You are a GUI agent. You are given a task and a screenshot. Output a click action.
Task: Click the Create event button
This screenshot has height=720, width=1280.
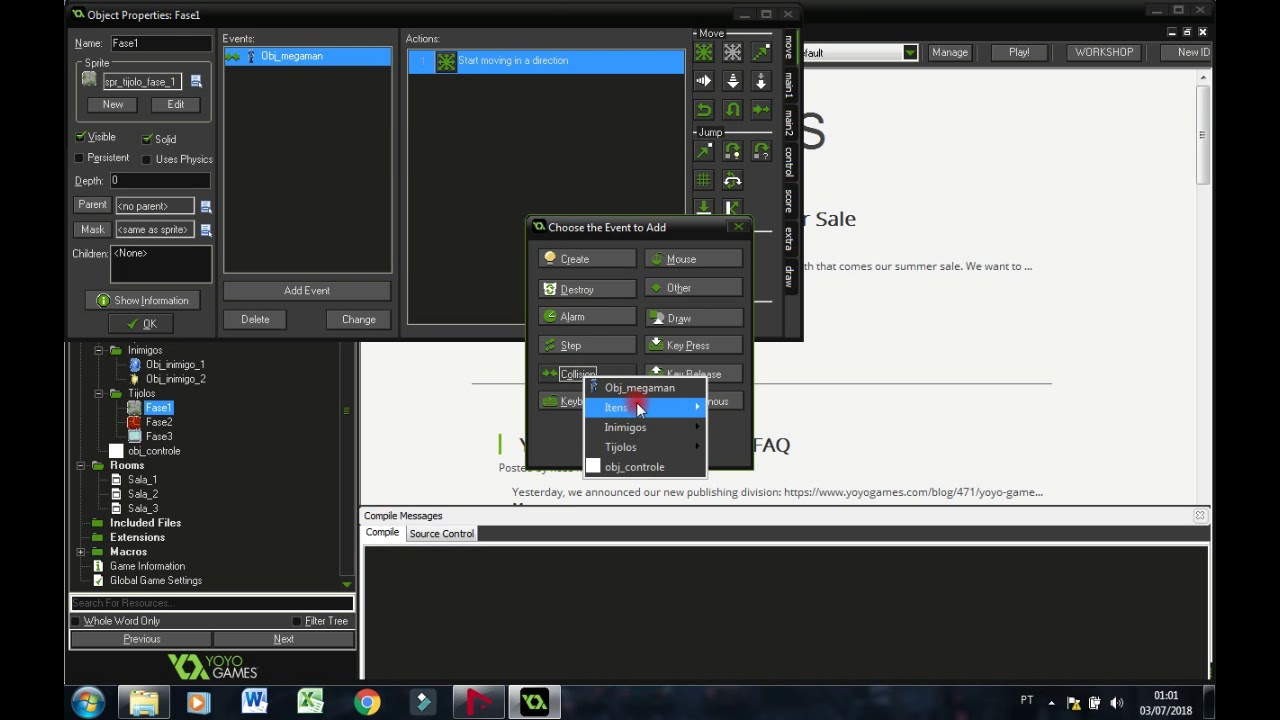coord(587,259)
